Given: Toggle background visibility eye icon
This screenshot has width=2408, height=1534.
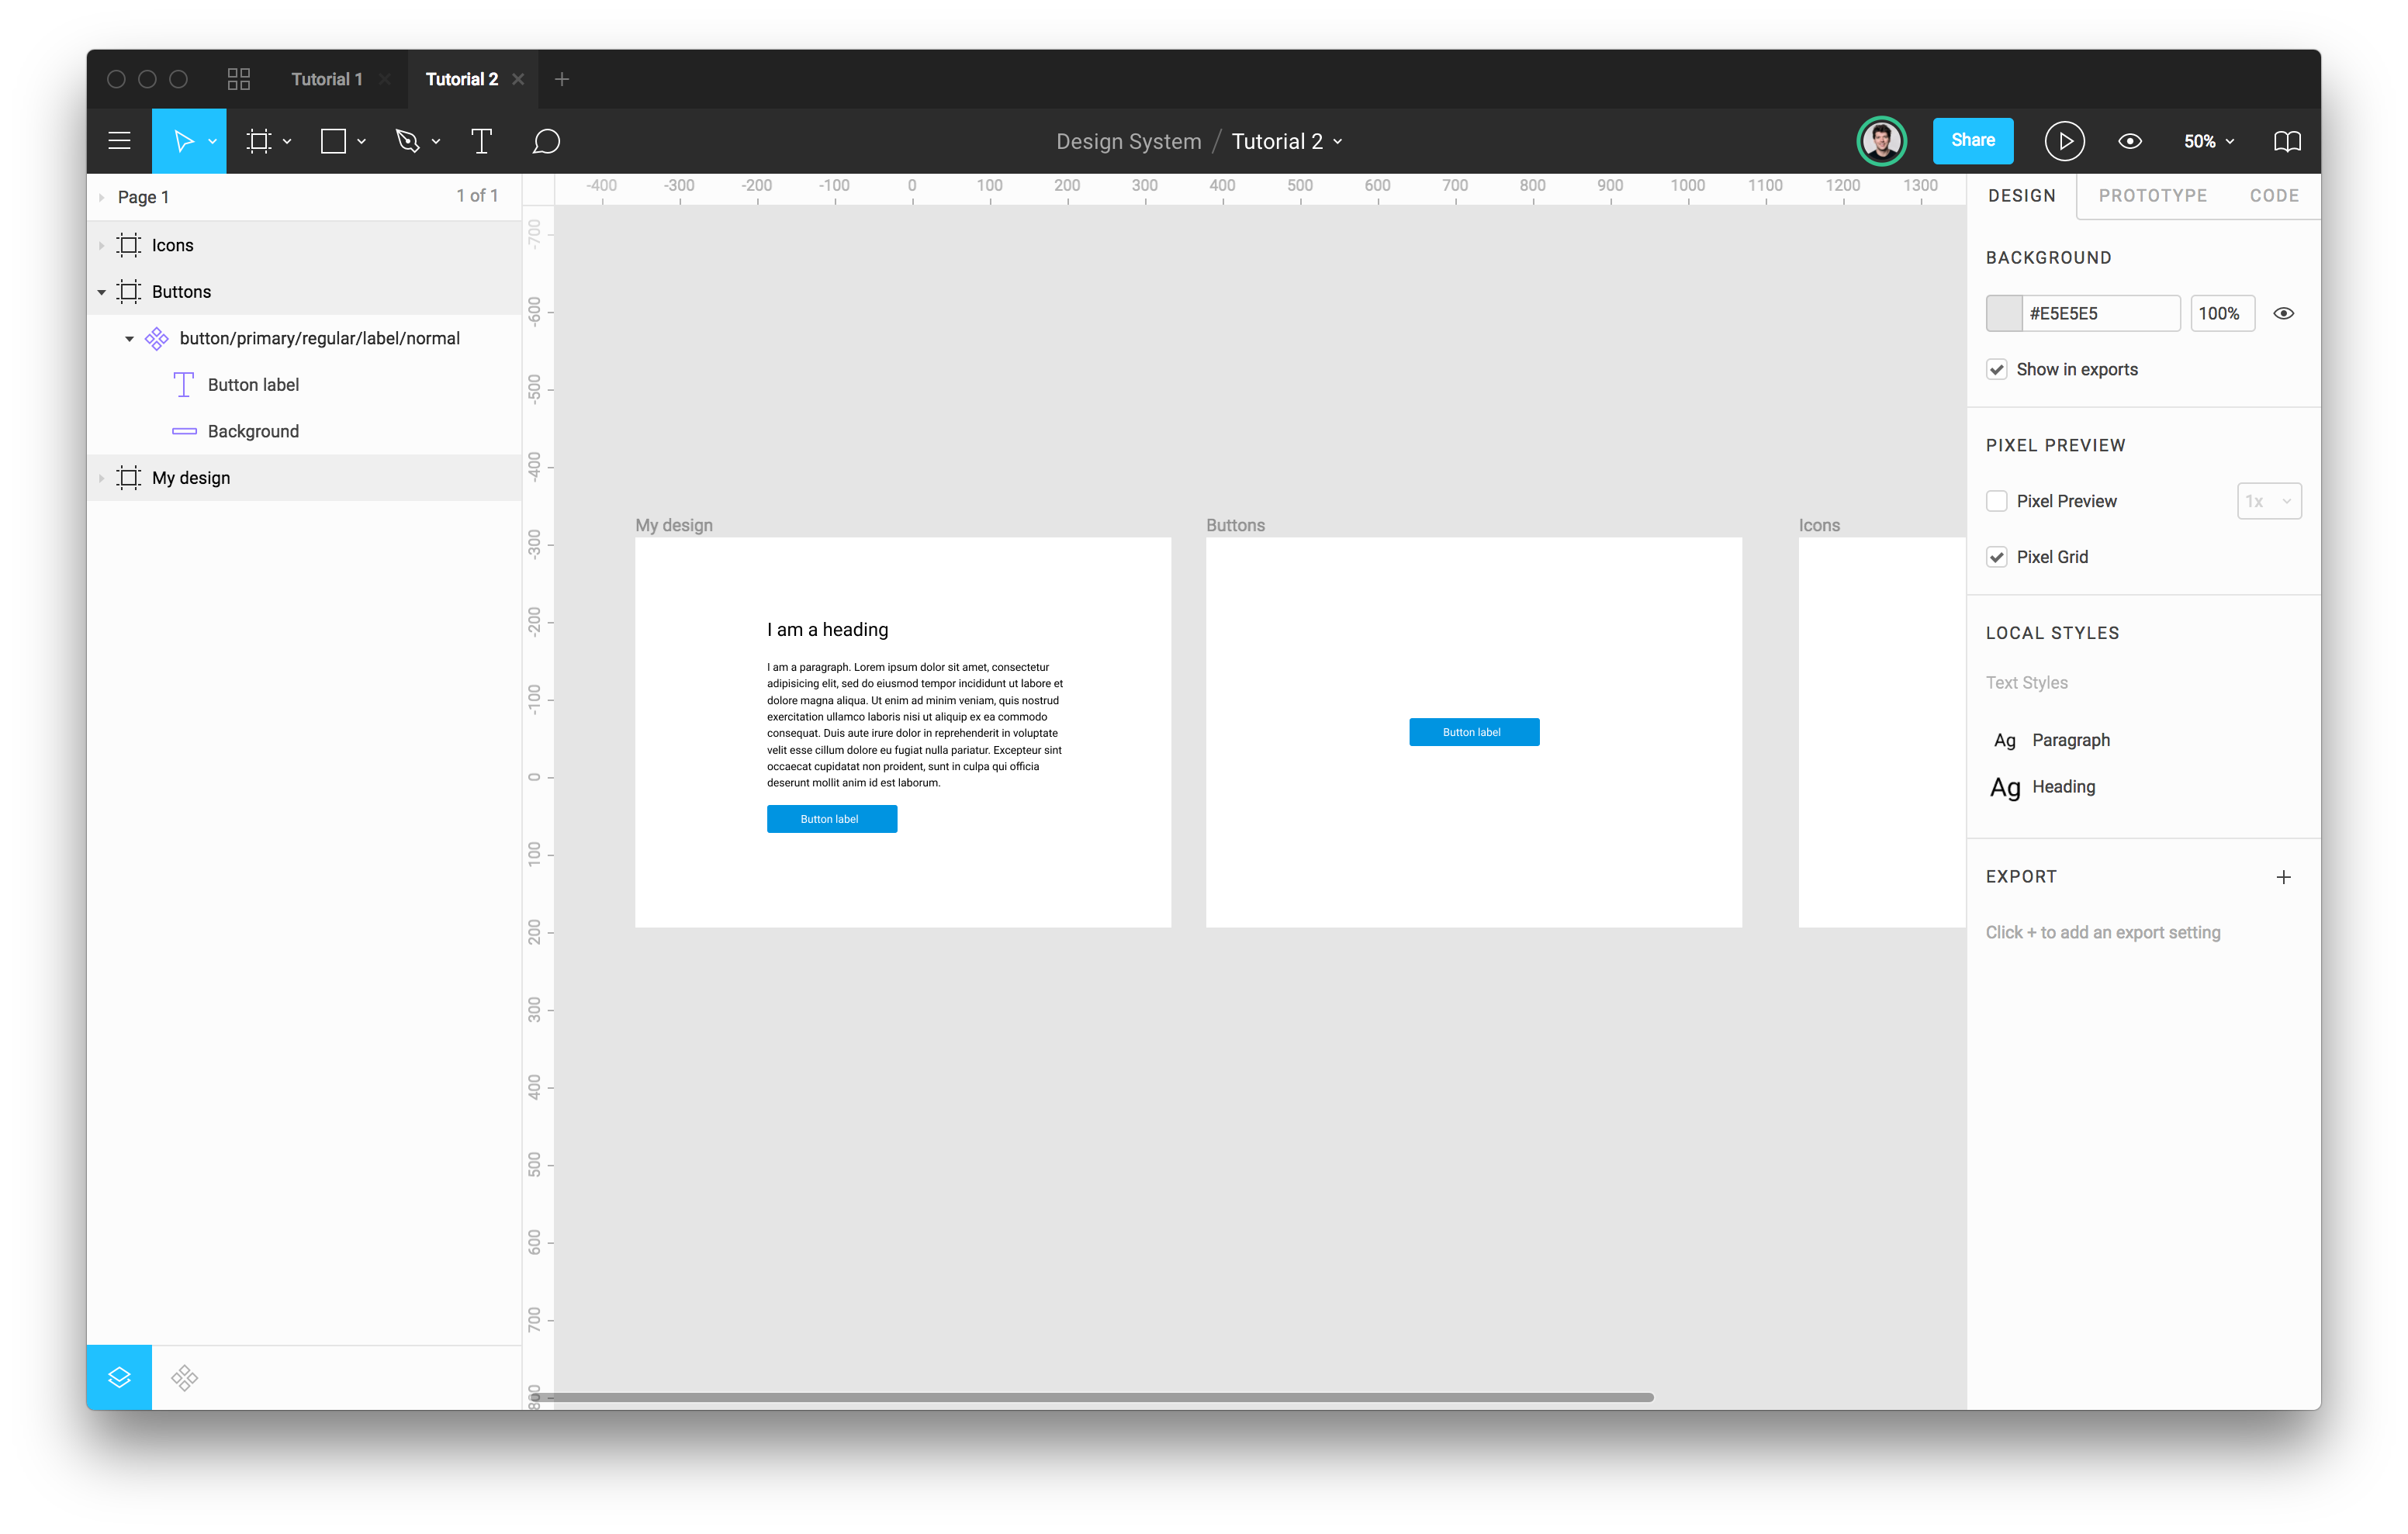Looking at the screenshot, I should point(2283,313).
